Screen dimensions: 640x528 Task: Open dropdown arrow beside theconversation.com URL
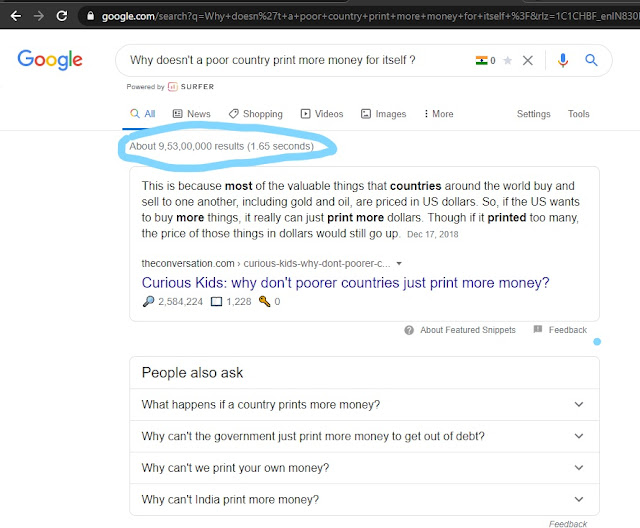(x=399, y=264)
